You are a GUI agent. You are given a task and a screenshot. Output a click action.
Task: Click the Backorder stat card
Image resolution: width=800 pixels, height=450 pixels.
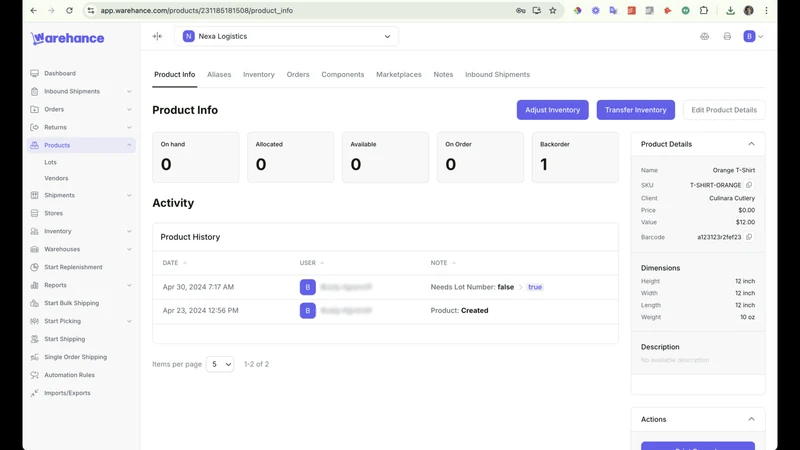[575, 157]
